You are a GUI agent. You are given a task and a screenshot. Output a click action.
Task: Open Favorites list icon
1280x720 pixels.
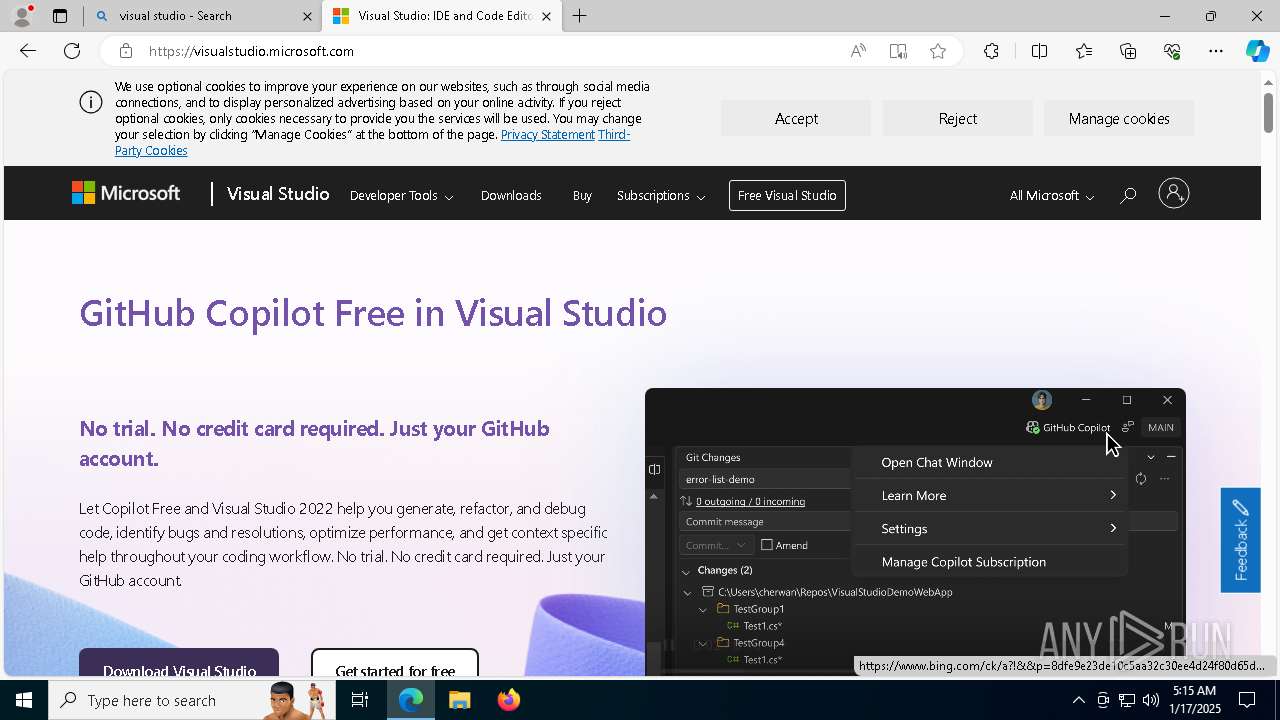click(x=1084, y=51)
